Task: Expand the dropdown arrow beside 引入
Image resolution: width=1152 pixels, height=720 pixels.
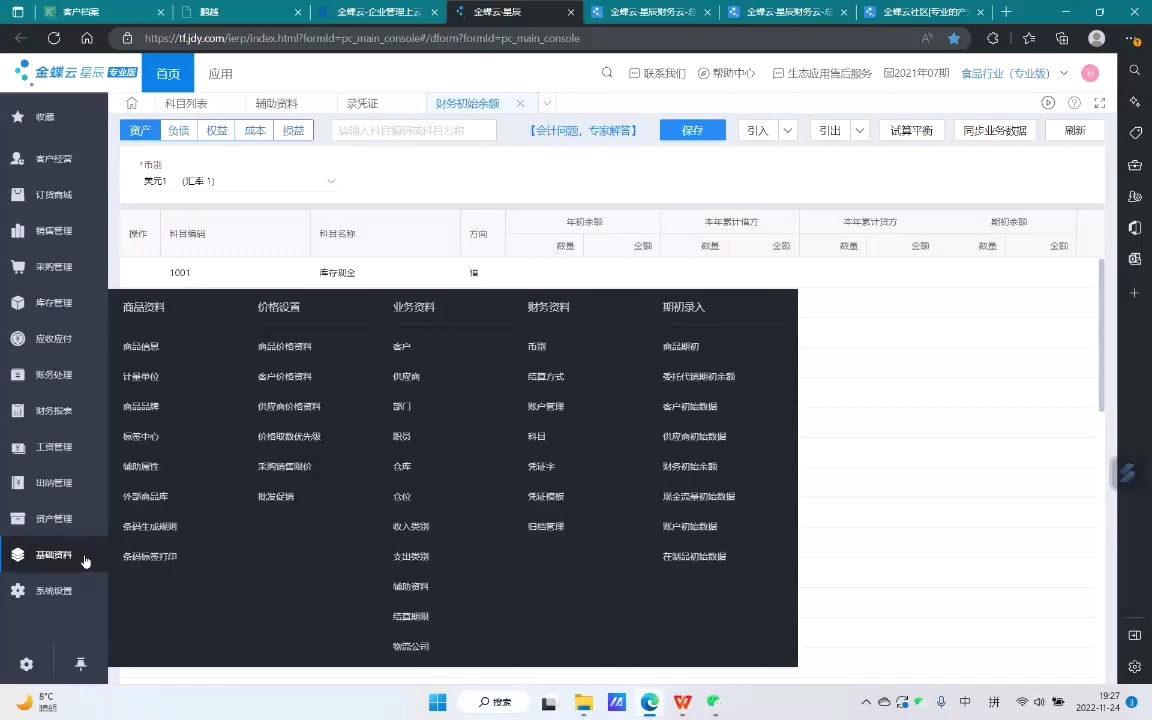Action: pos(790,130)
